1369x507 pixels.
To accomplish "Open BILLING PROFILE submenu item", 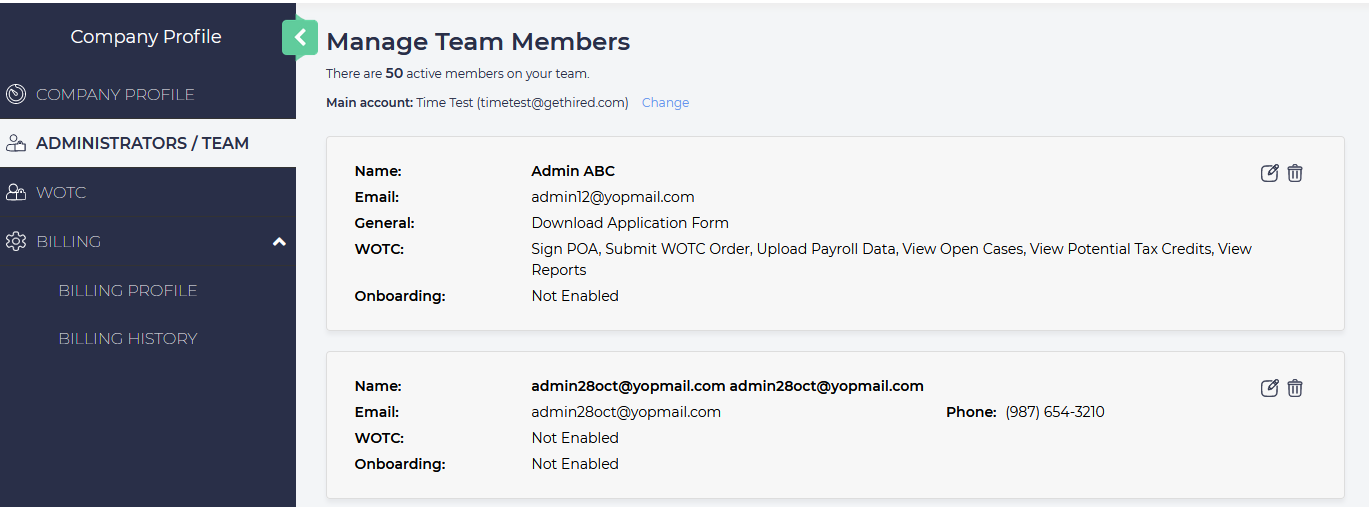I will click(128, 290).
